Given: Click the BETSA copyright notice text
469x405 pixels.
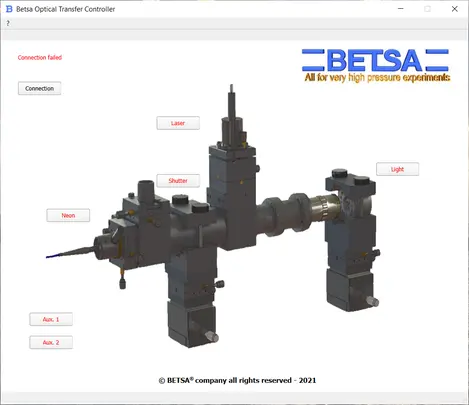Looking at the screenshot, I should pyautogui.click(x=237, y=380).
